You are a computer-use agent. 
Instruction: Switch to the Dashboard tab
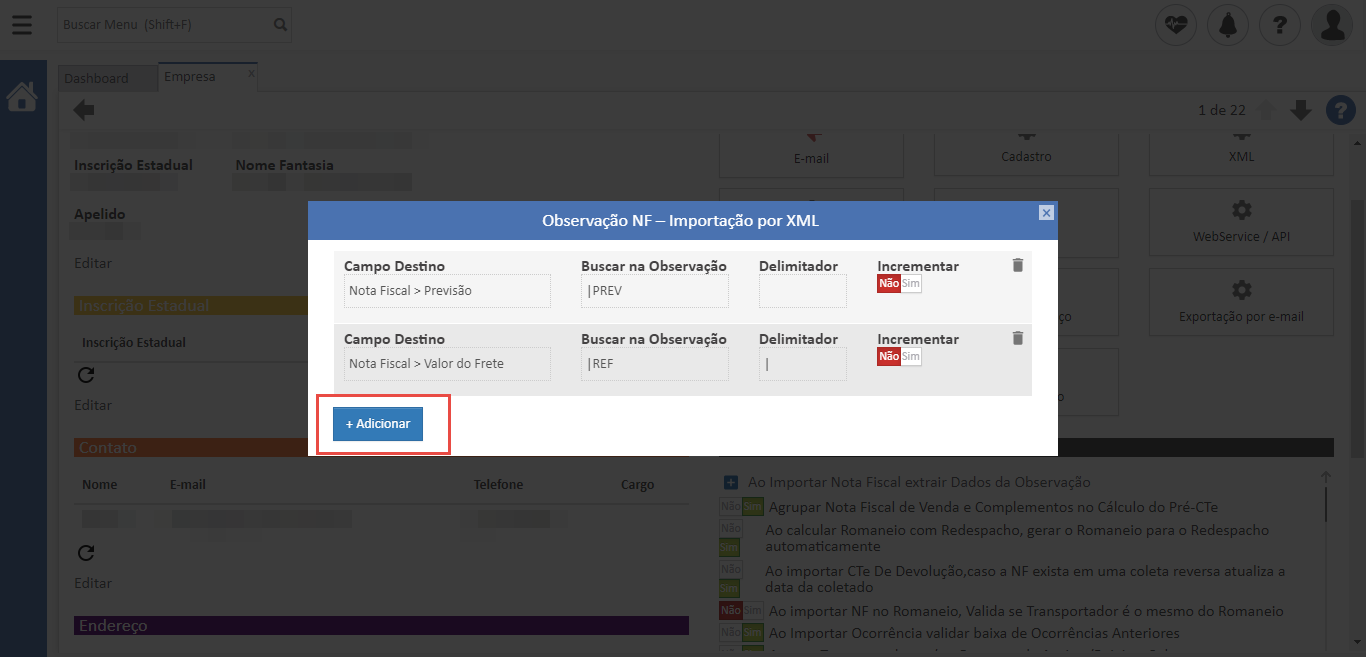click(x=96, y=78)
